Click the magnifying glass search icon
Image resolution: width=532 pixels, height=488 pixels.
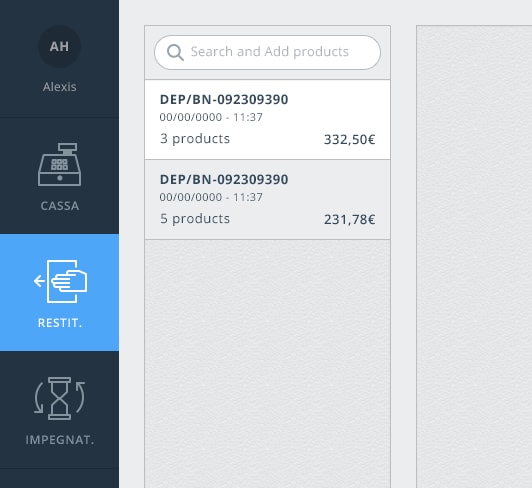pos(175,53)
